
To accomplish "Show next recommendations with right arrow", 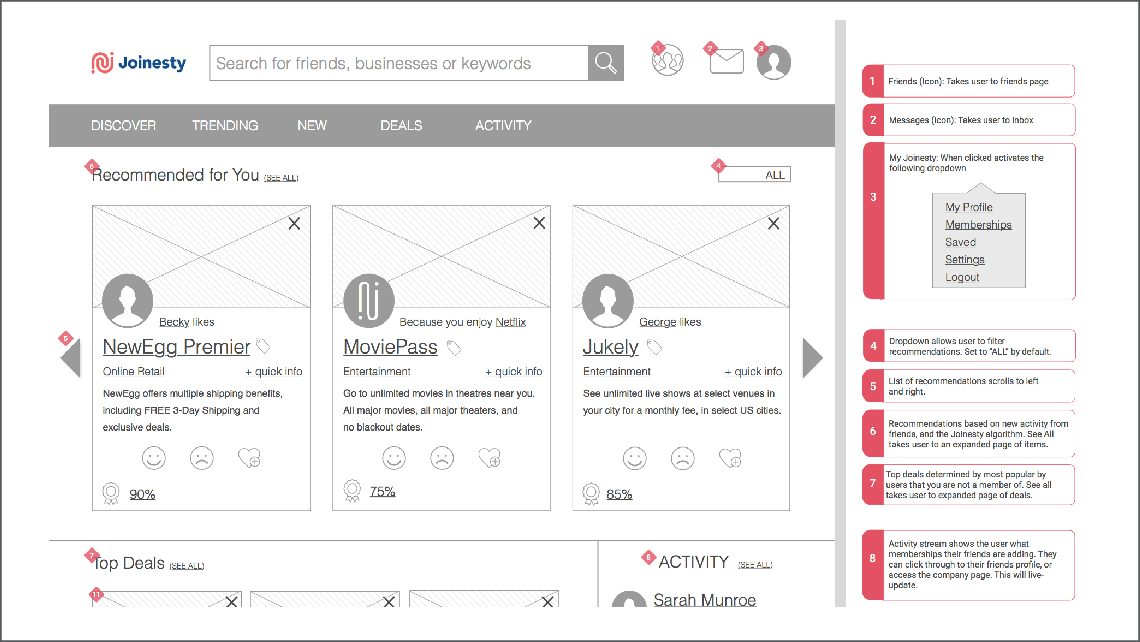I will (x=813, y=358).
